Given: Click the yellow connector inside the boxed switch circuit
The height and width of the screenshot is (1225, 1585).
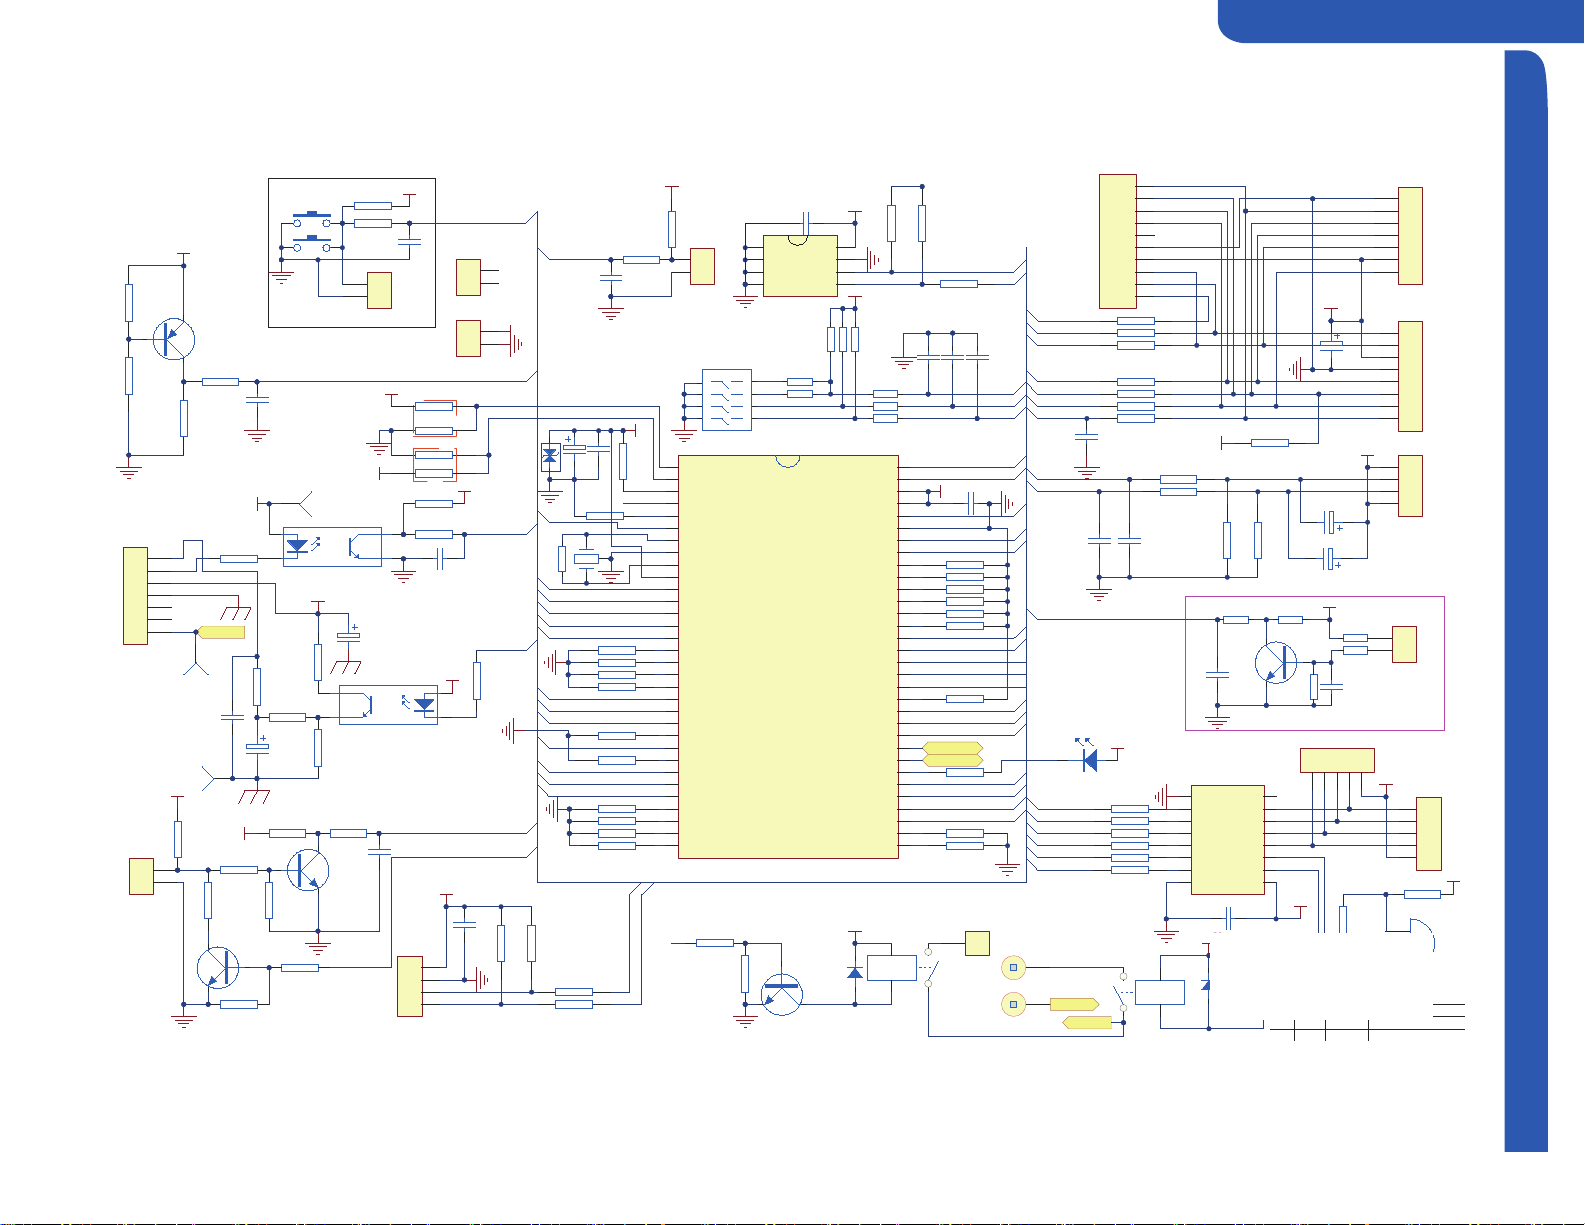Looking at the screenshot, I should tap(379, 290).
